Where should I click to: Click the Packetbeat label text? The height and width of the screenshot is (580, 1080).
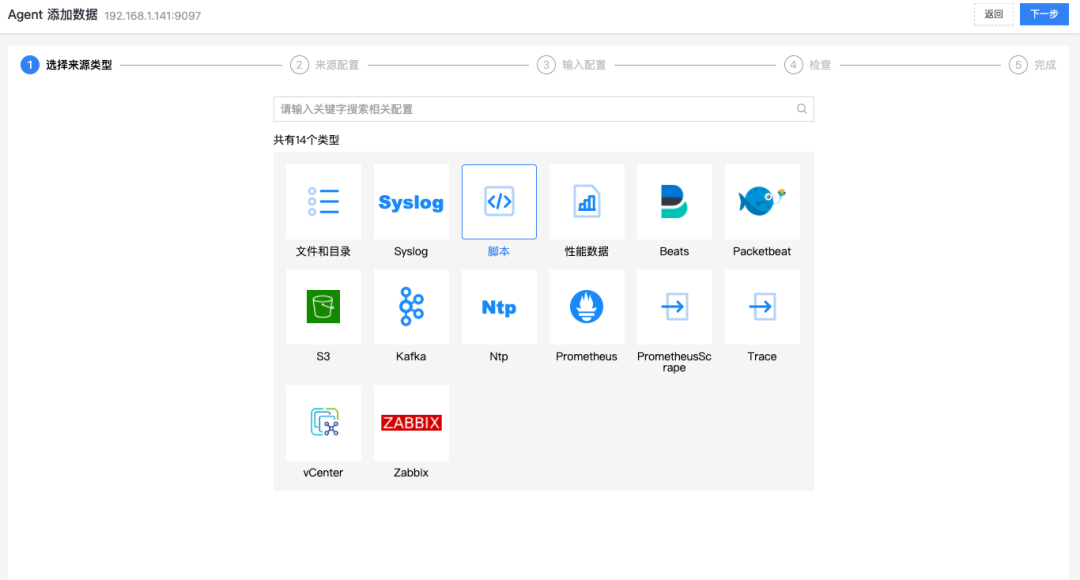pyautogui.click(x=762, y=251)
